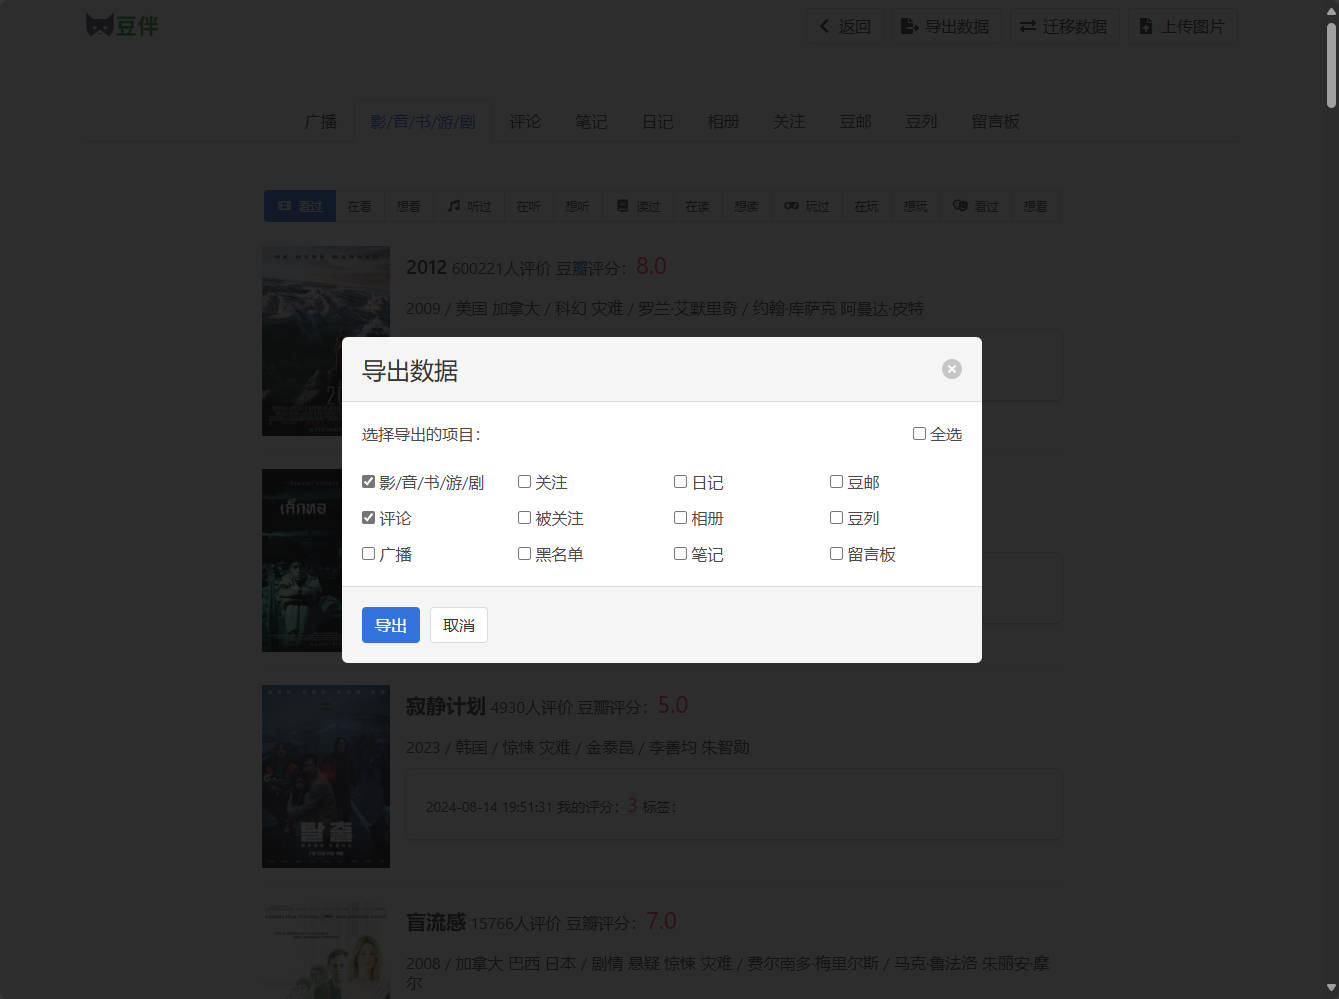This screenshot has width=1339, height=999.
Task: Check the 豆邮 checkbox
Action: click(836, 482)
